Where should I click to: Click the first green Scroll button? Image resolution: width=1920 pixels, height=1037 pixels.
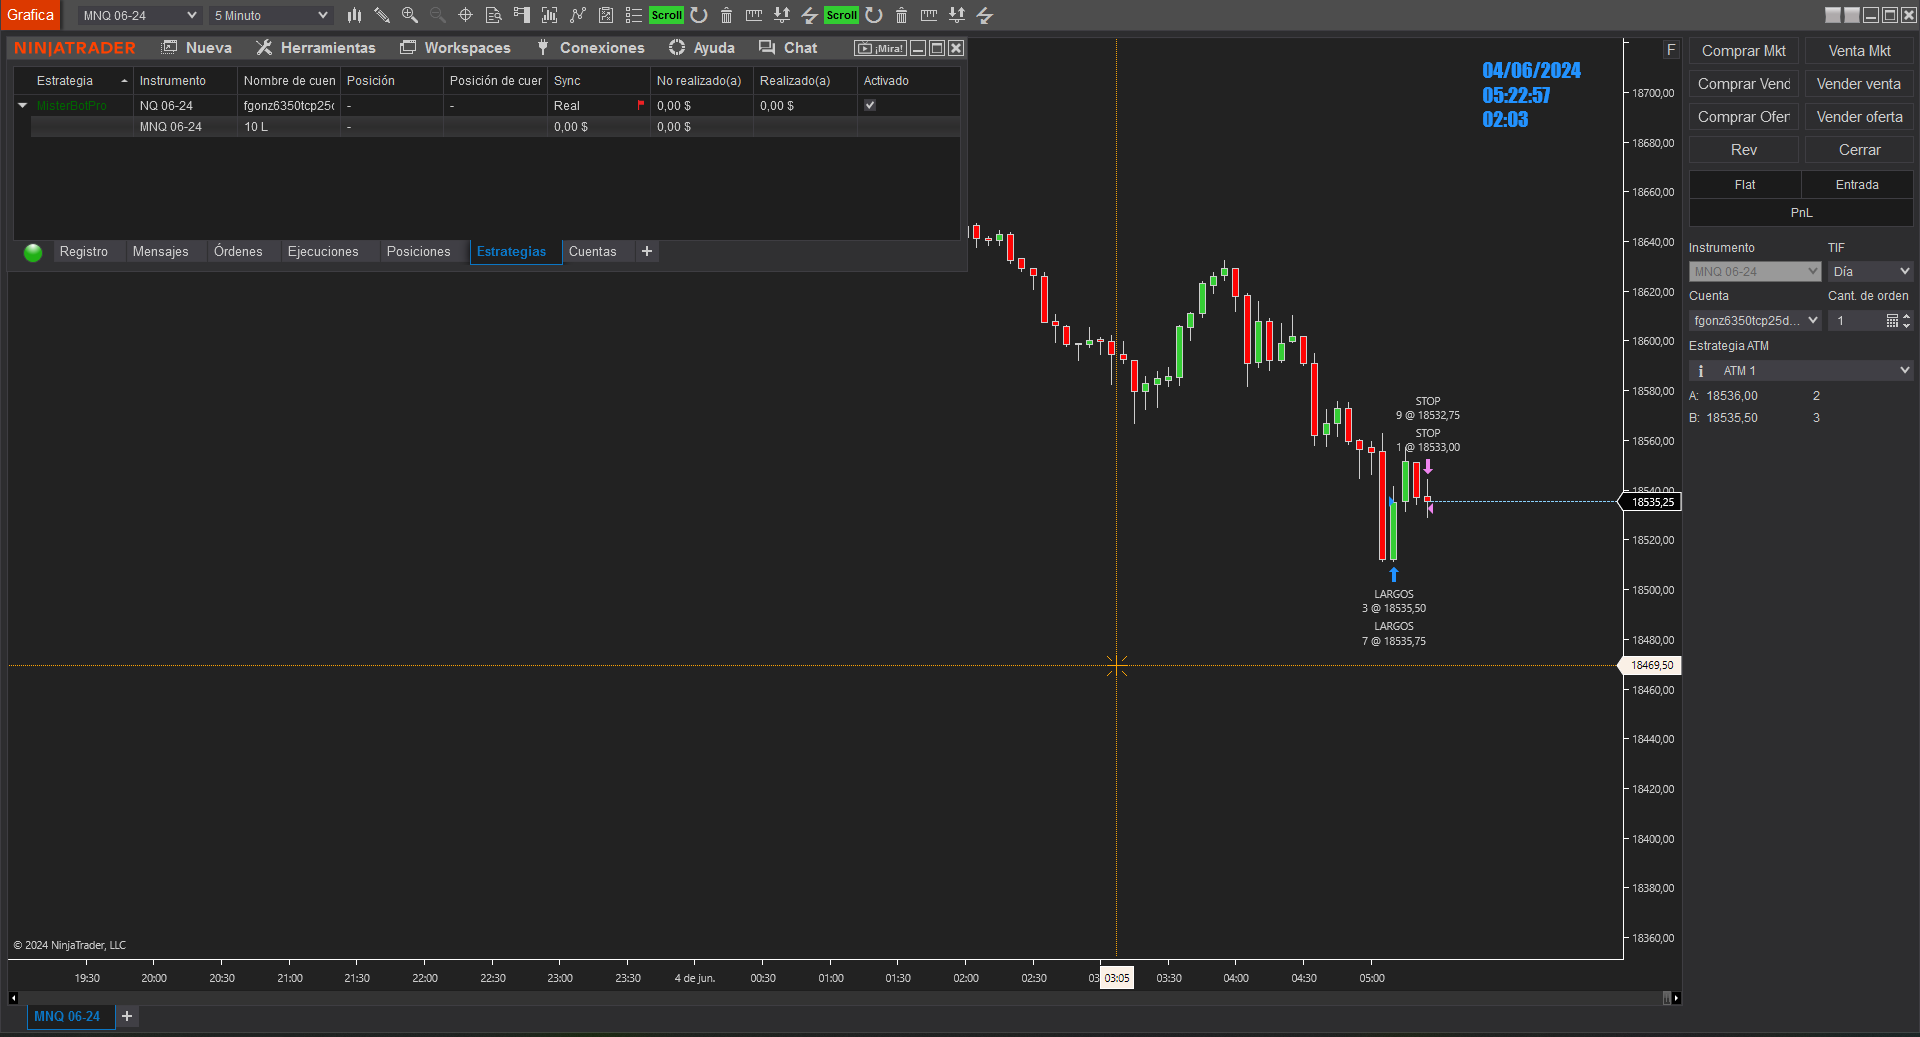[666, 15]
